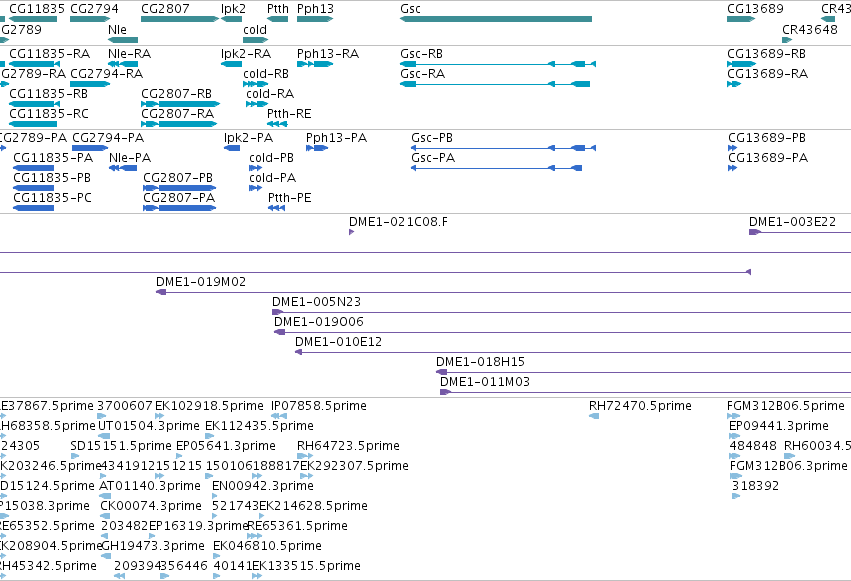Select the CG13689-PB protein label
851x581 pixels.
767,138
